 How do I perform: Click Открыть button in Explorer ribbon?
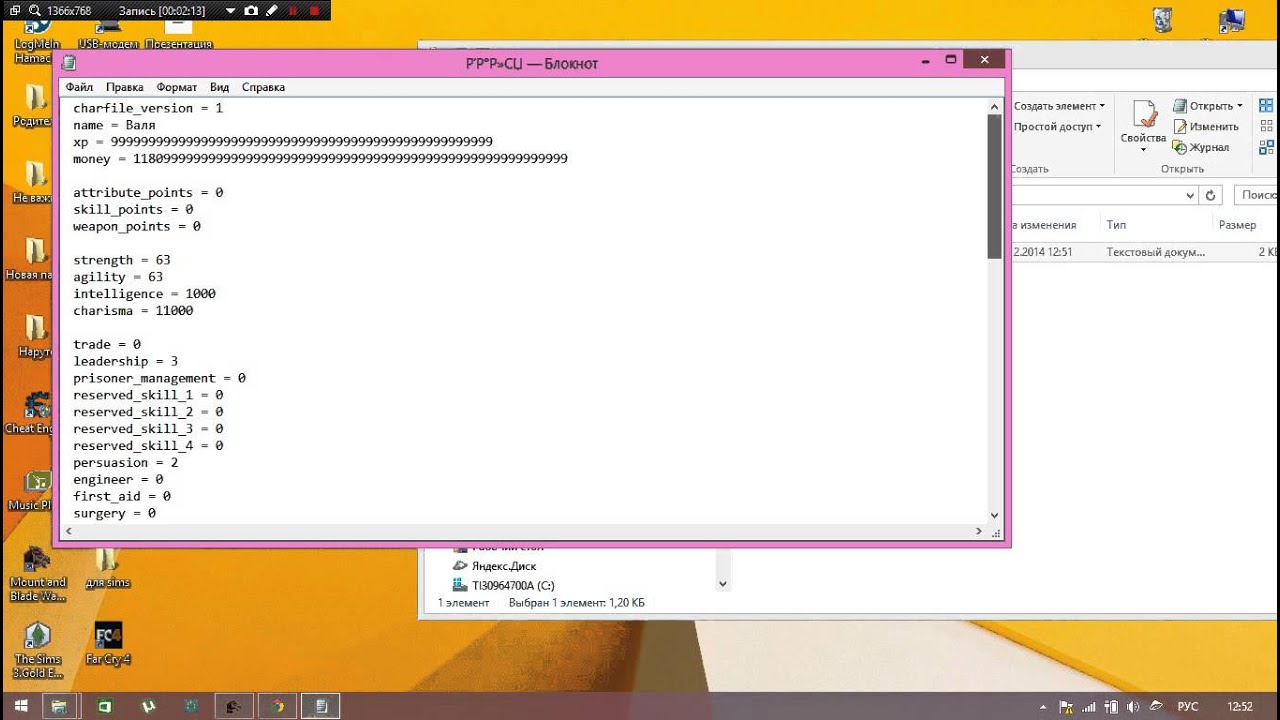click(x=1208, y=106)
